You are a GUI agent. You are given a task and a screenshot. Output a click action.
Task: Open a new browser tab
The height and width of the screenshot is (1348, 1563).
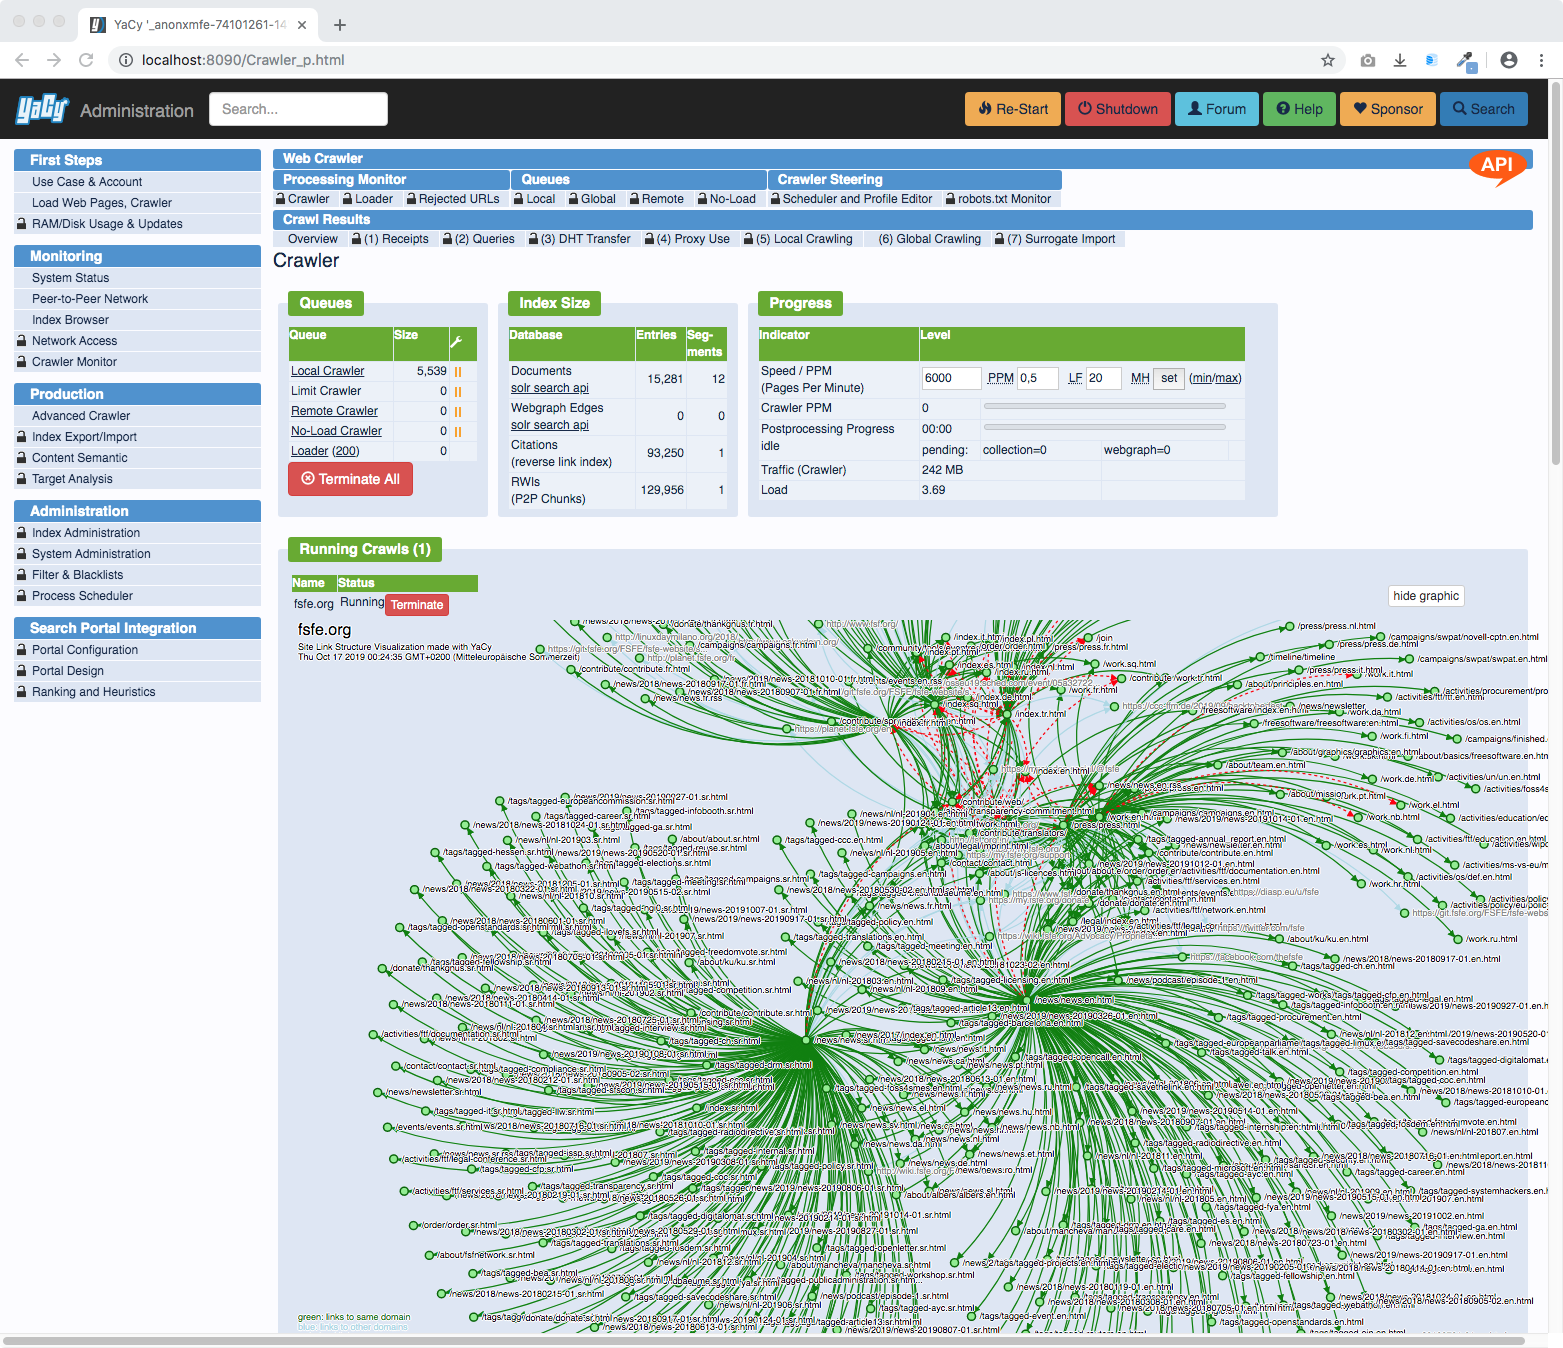[340, 25]
